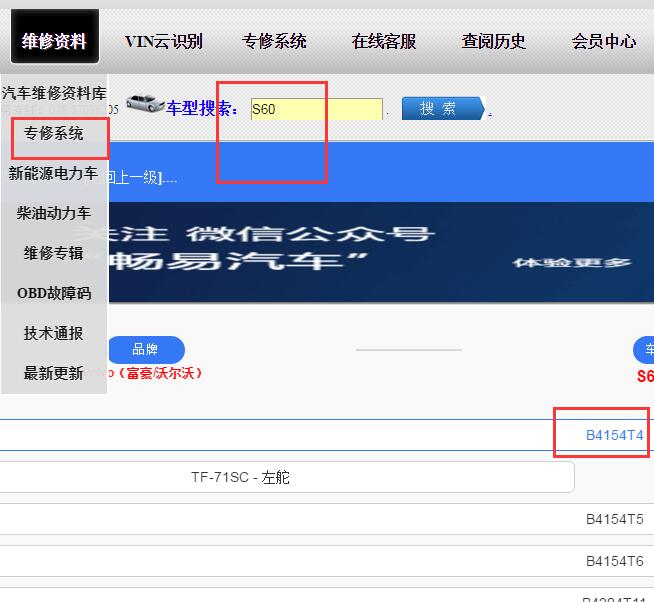This screenshot has height=602, width=654.
Task: Click the 回上一级 link
Action: pos(135,178)
